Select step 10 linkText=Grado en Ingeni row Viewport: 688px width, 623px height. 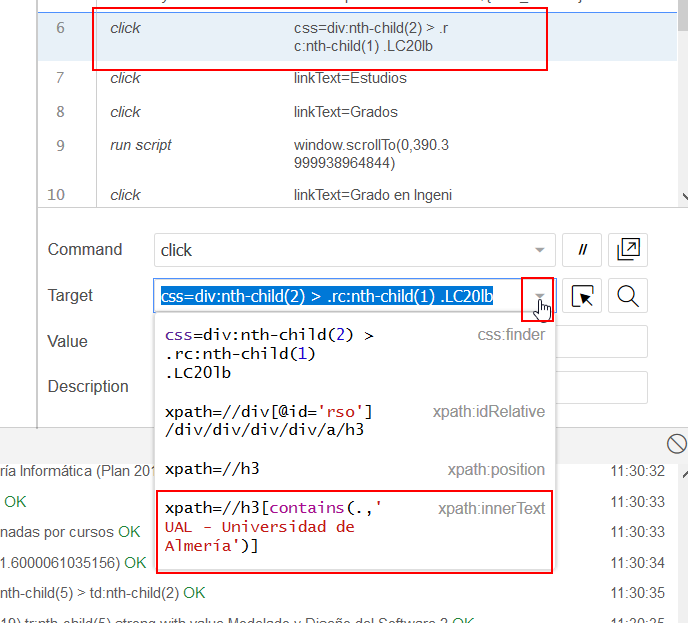357,195
